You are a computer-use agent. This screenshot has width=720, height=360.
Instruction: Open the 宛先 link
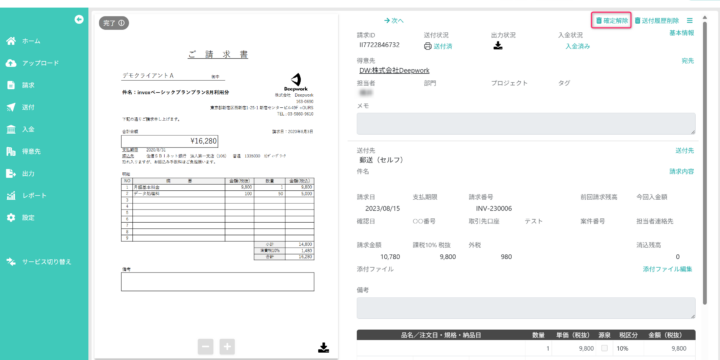tap(688, 60)
